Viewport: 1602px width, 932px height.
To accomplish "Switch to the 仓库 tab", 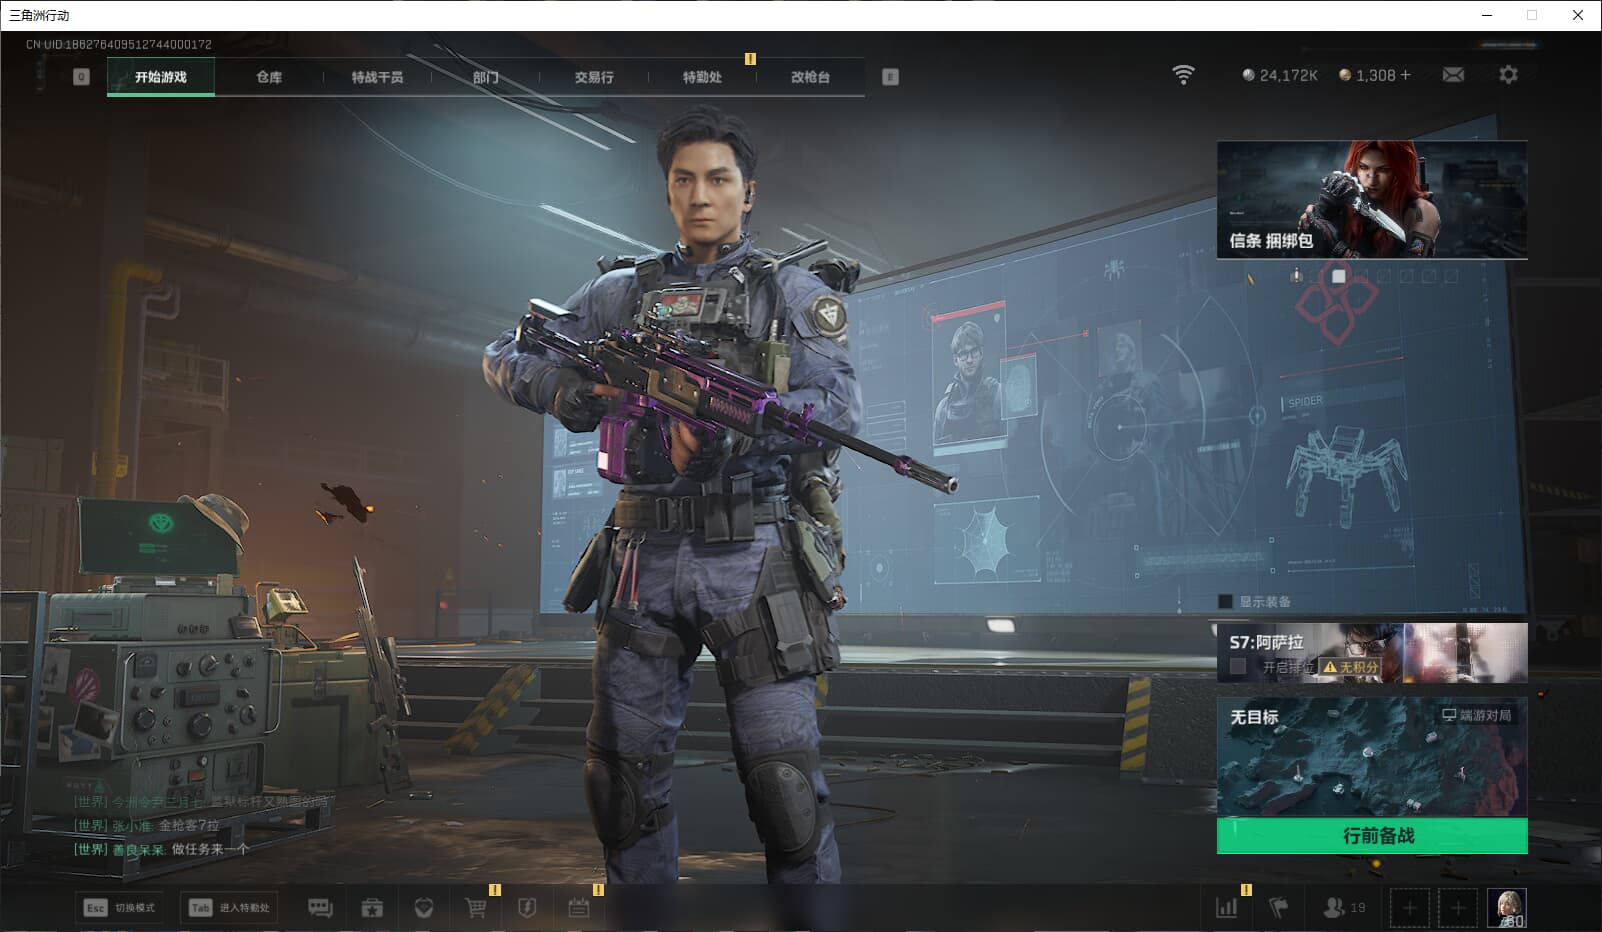I will click(x=269, y=77).
